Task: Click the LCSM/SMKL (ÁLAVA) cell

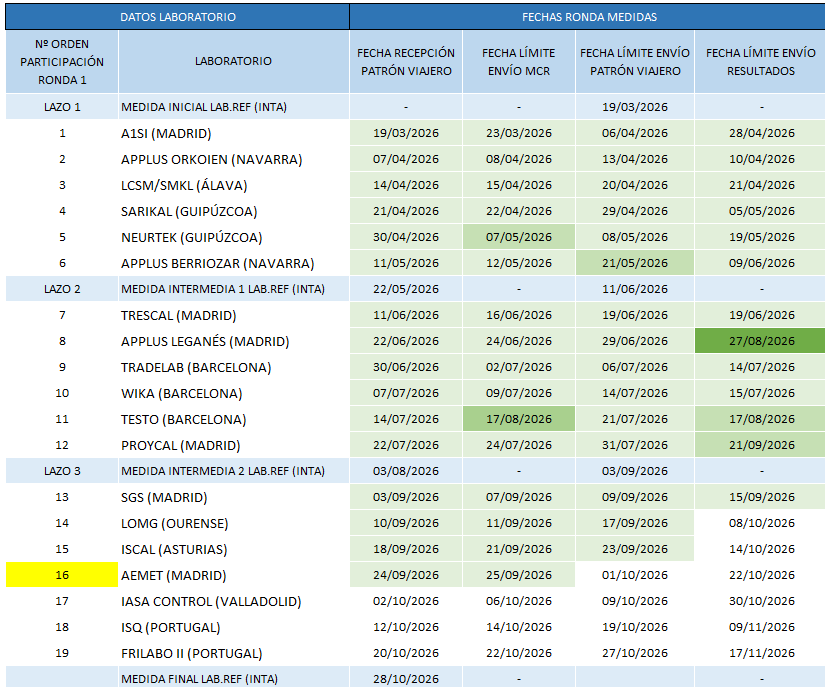Action: (234, 185)
